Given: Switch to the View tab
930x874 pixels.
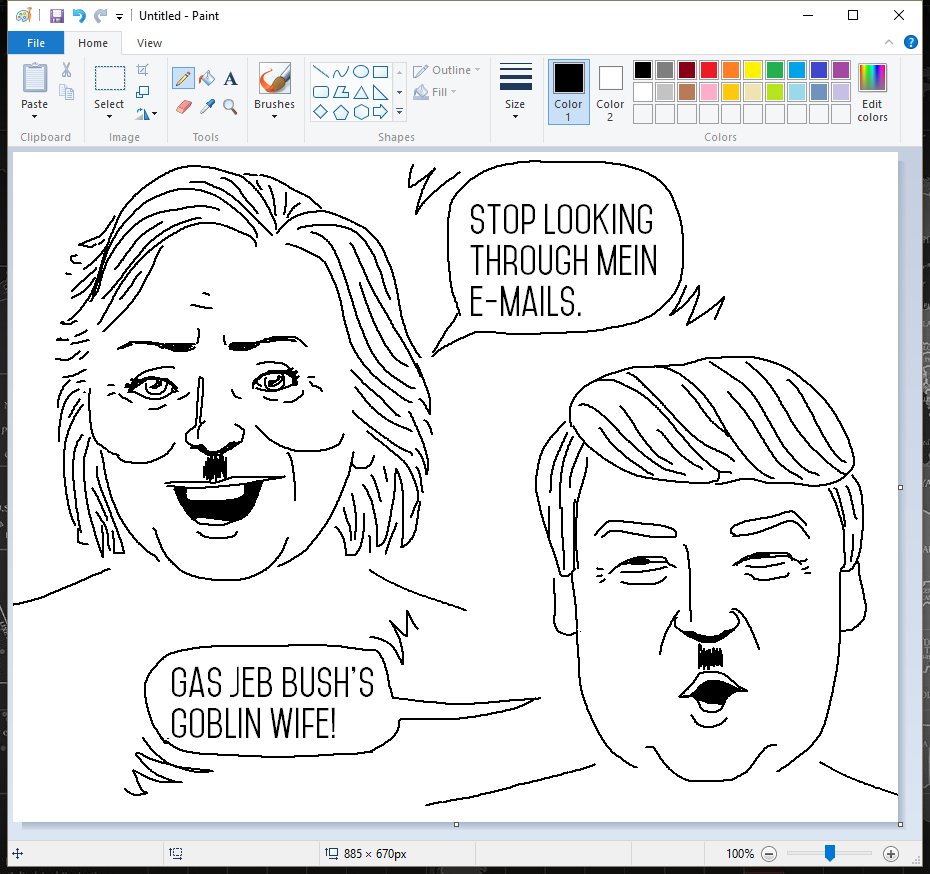Looking at the screenshot, I should click(x=149, y=43).
